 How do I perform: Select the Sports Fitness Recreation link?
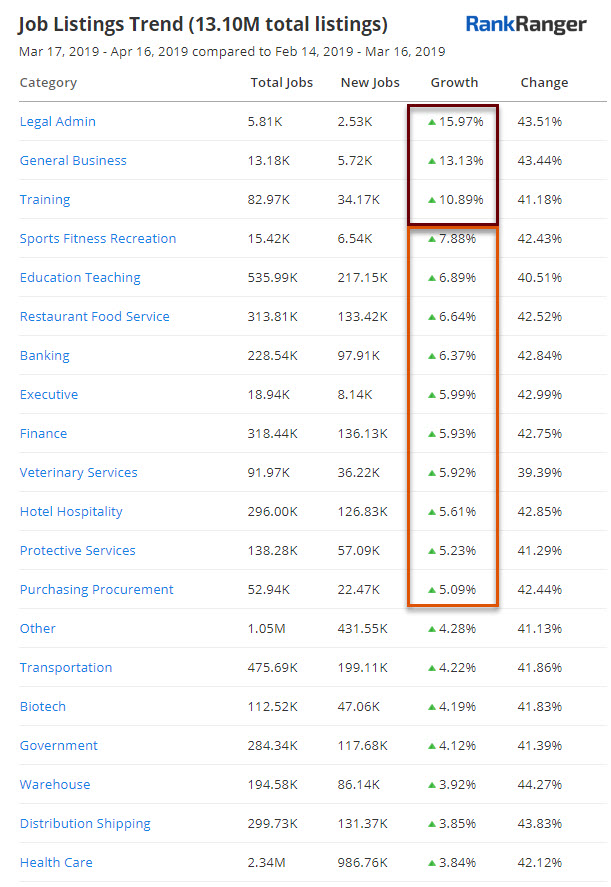(x=98, y=239)
